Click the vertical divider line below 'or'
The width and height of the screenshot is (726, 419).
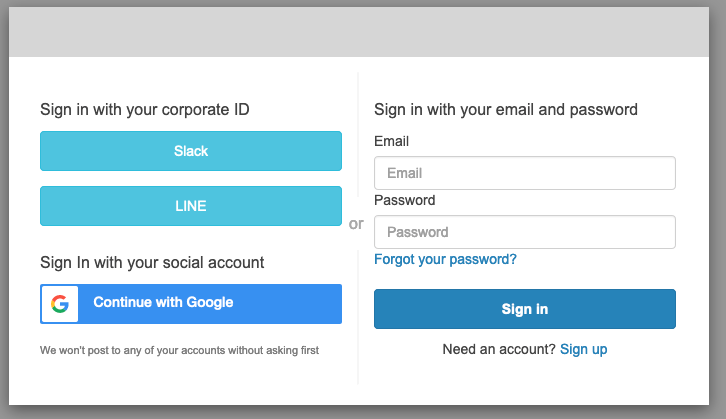click(x=358, y=317)
